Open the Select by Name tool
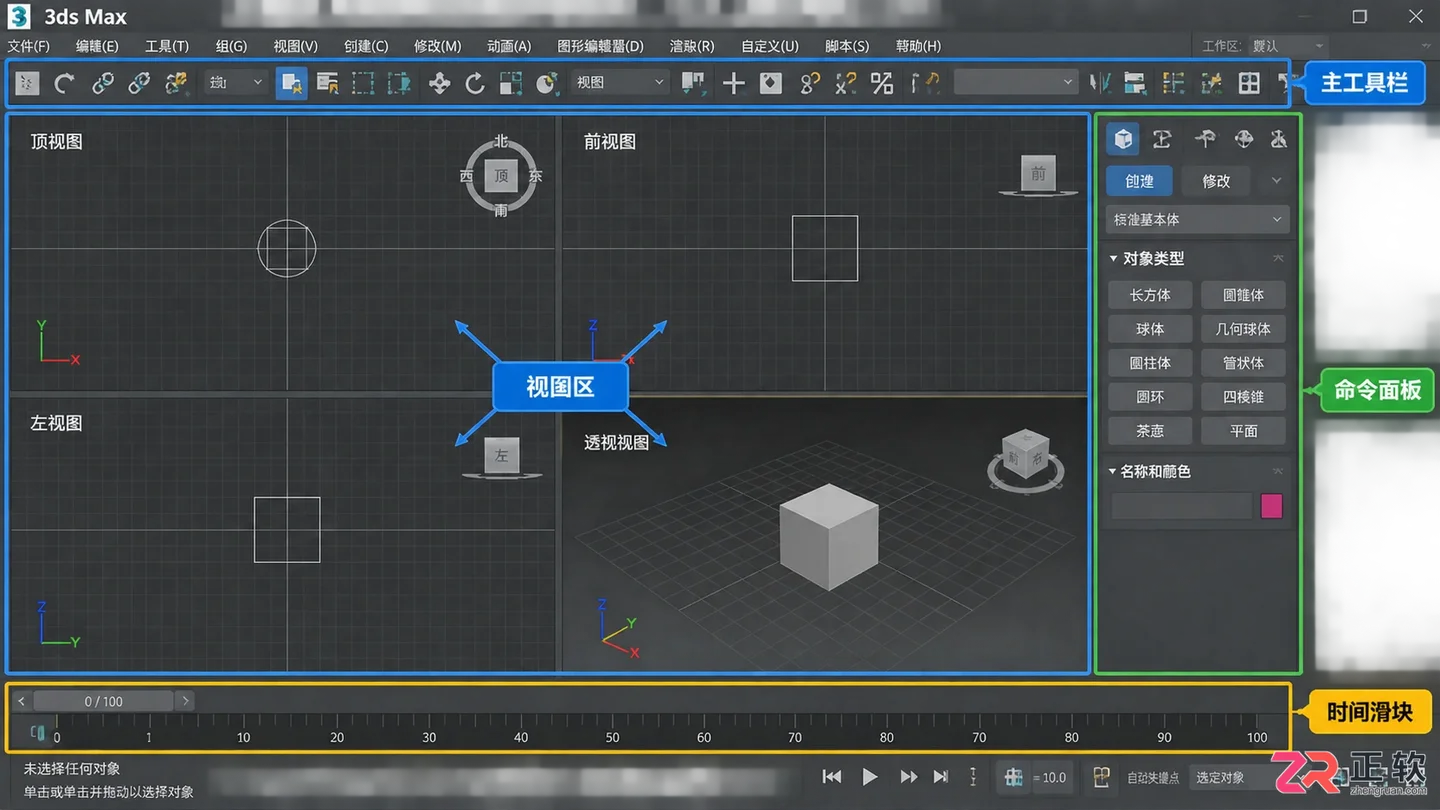The width and height of the screenshot is (1440, 810). pyautogui.click(x=327, y=83)
